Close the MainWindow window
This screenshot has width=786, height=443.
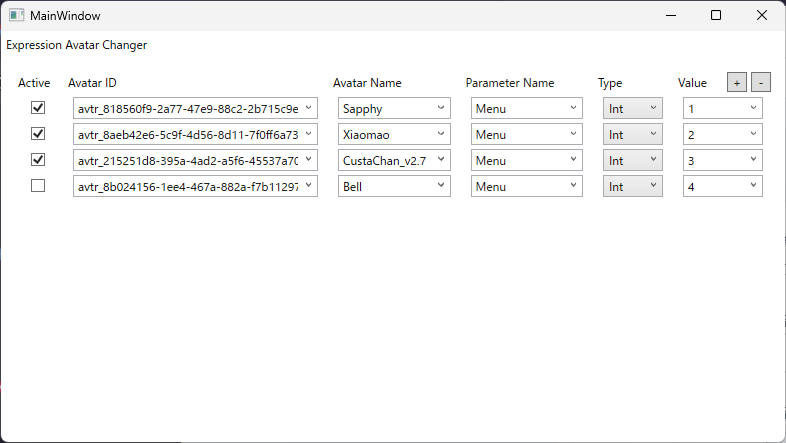point(761,16)
